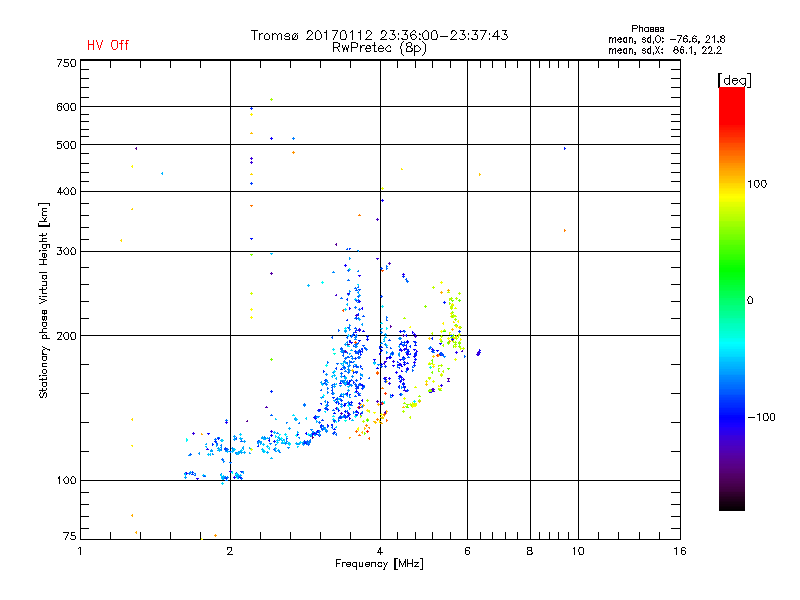Click the y-axis label "750"
This screenshot has width=800, height=600.
pos(66,63)
